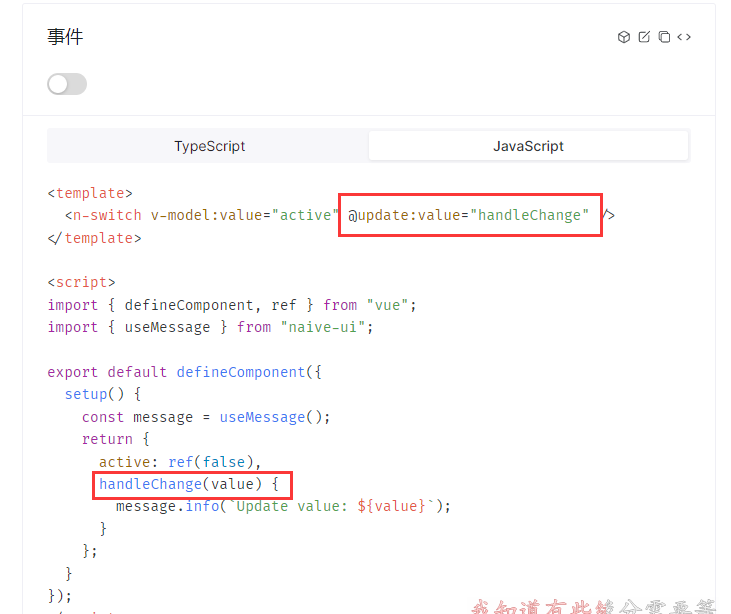
Task: Click the 事件 section heading
Action: click(x=65, y=37)
